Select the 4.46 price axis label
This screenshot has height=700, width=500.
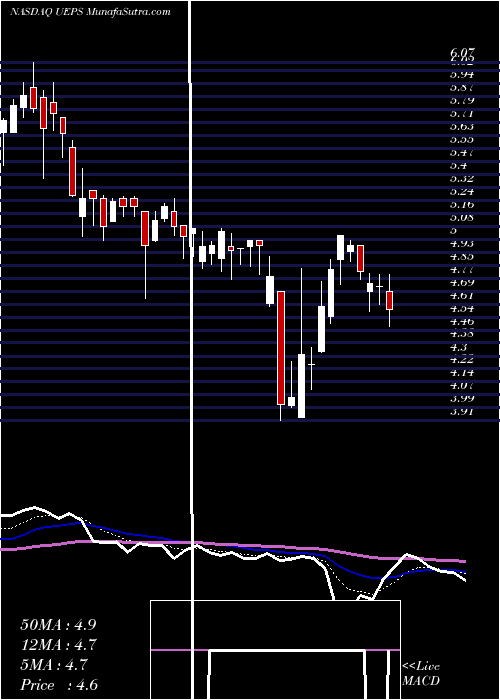[x=462, y=321]
